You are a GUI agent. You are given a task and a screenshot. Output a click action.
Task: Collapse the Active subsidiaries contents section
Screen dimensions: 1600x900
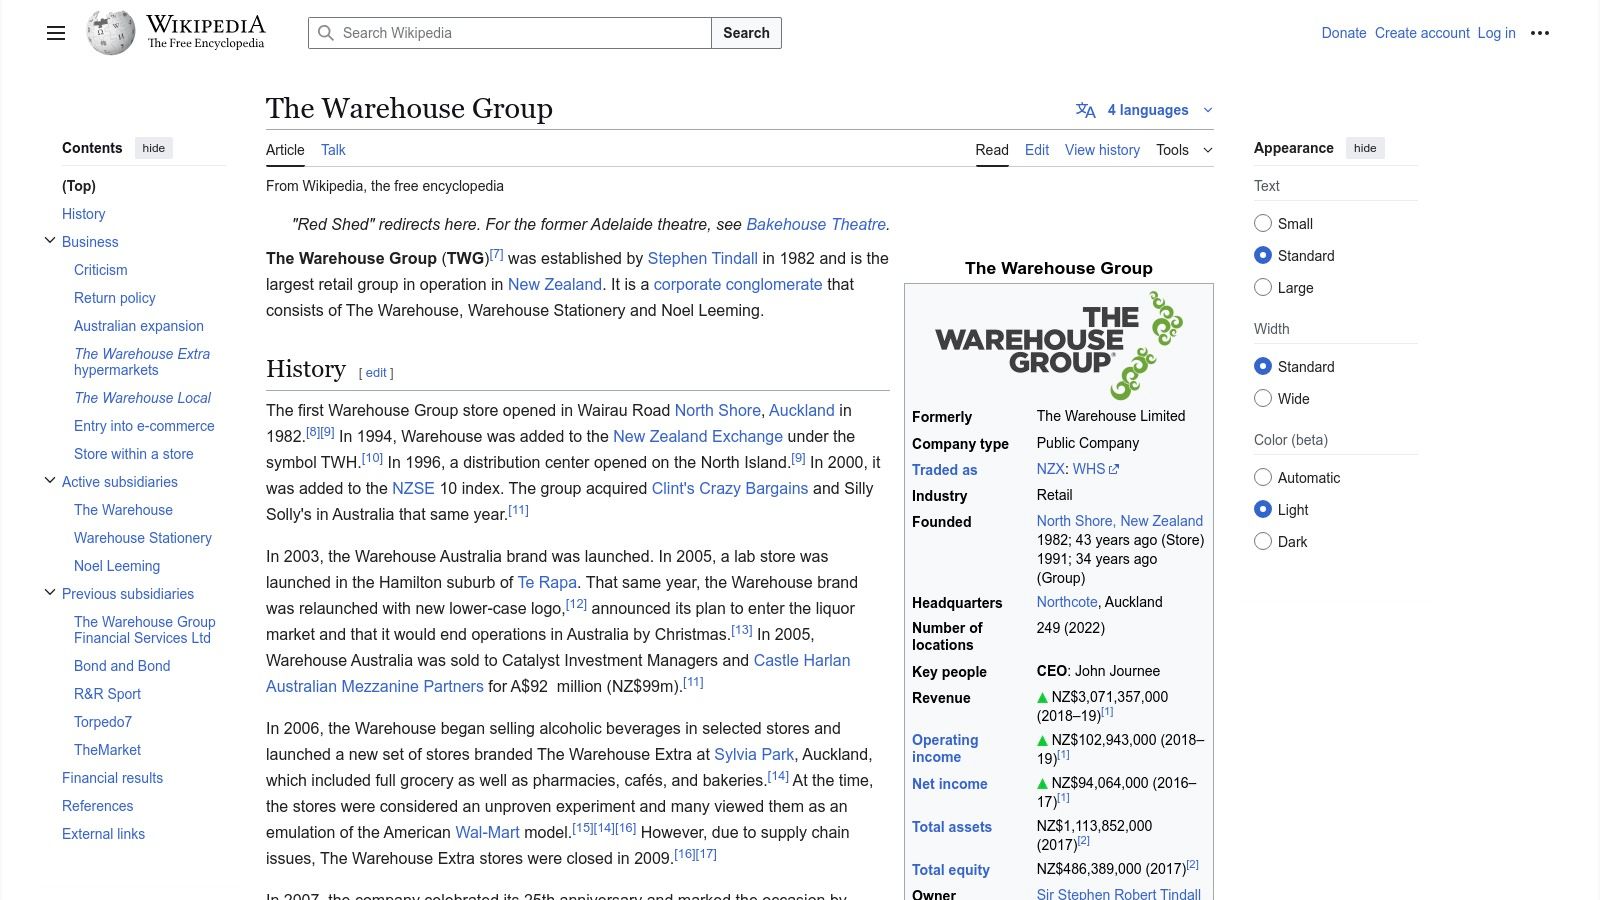click(x=50, y=481)
